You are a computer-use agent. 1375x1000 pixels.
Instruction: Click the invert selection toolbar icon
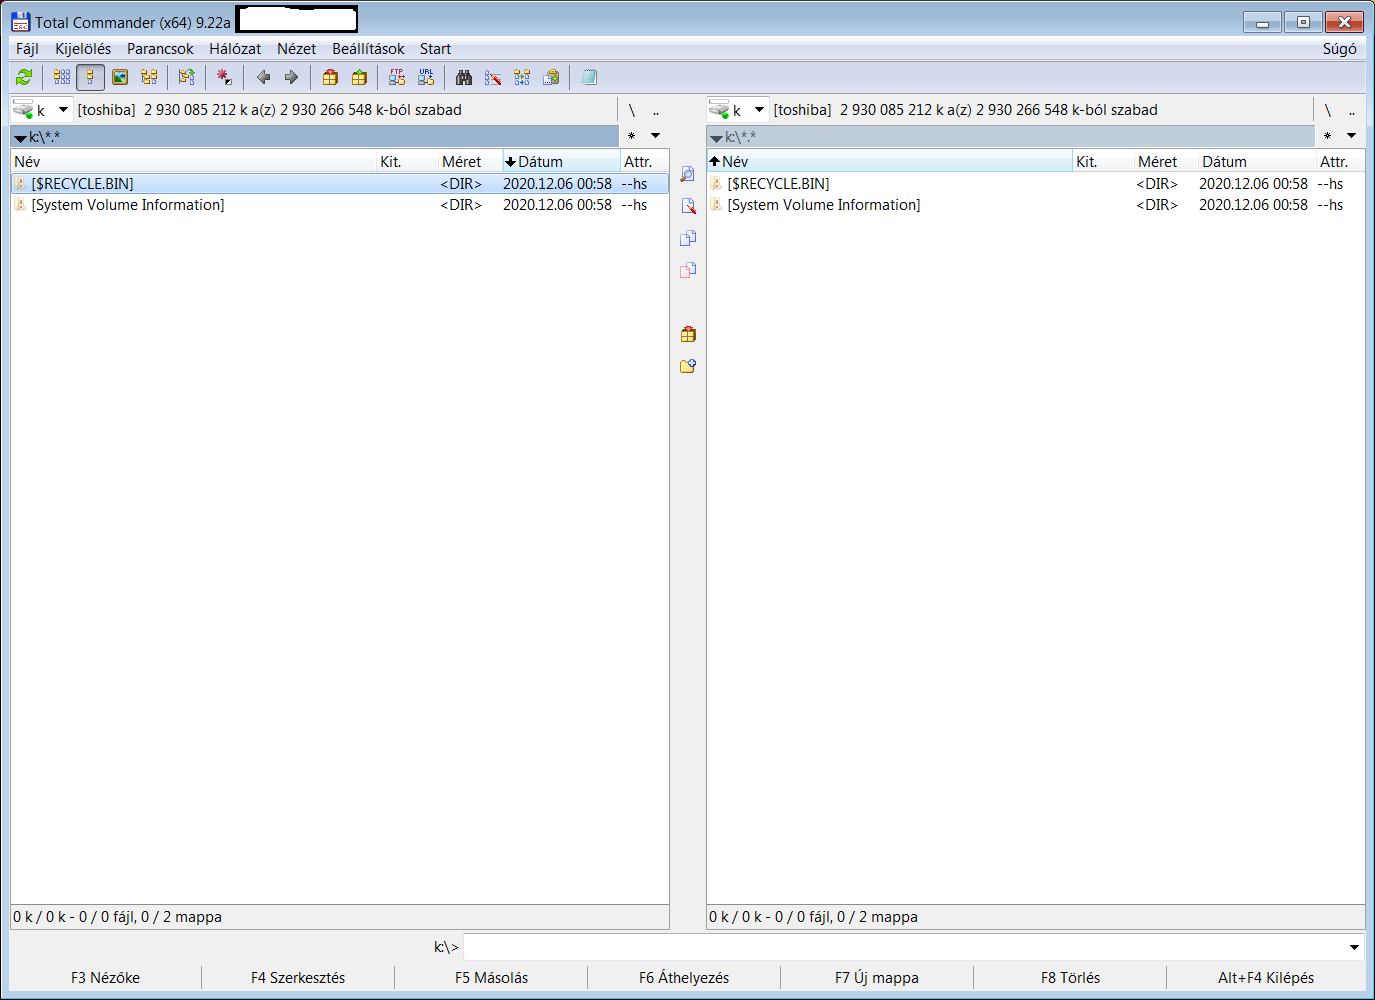[x=186, y=77]
